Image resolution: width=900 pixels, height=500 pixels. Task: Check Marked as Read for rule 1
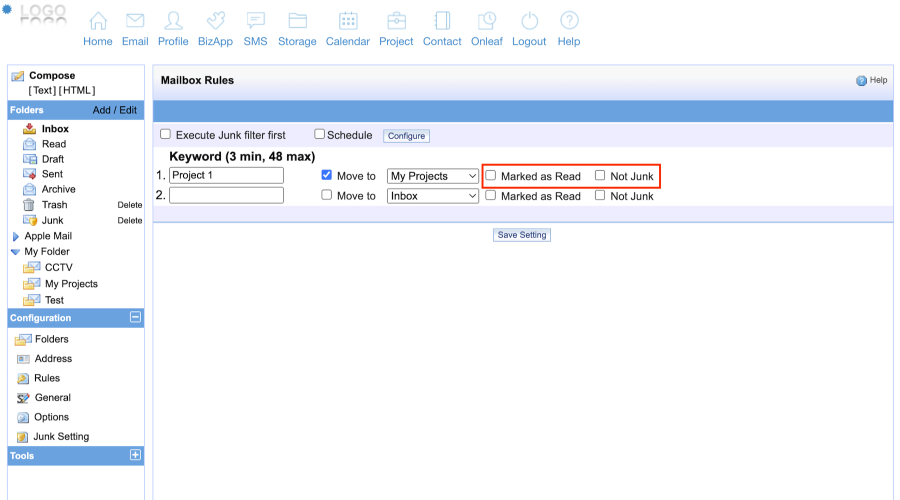point(490,176)
